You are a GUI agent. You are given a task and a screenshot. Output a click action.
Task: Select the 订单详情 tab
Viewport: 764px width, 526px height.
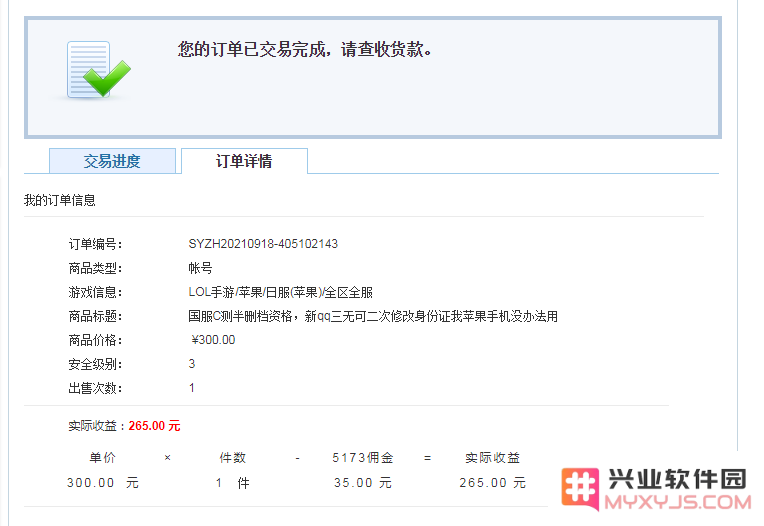(244, 161)
